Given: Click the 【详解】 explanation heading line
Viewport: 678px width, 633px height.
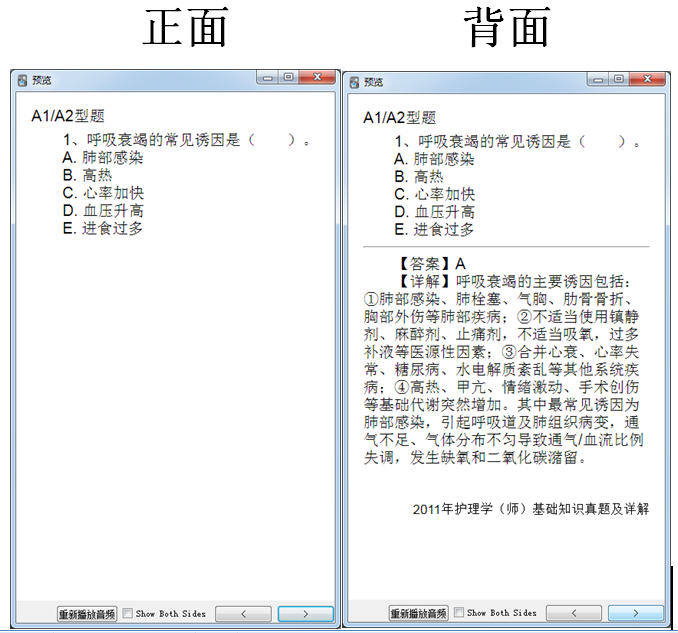Looking at the screenshot, I should pyautogui.click(x=513, y=281).
